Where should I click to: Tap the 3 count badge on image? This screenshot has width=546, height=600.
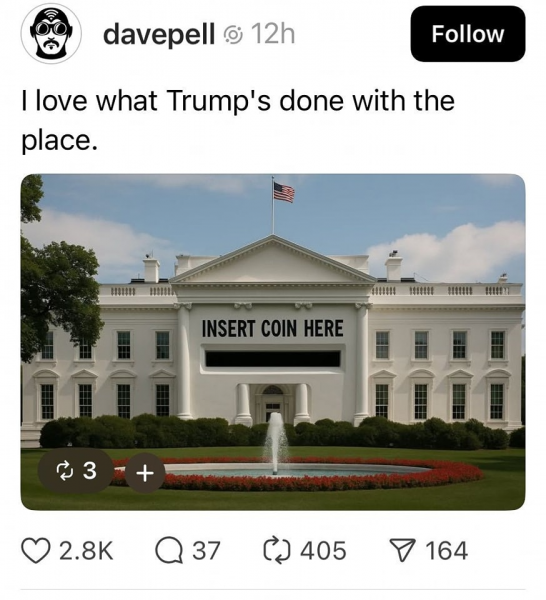point(76,470)
